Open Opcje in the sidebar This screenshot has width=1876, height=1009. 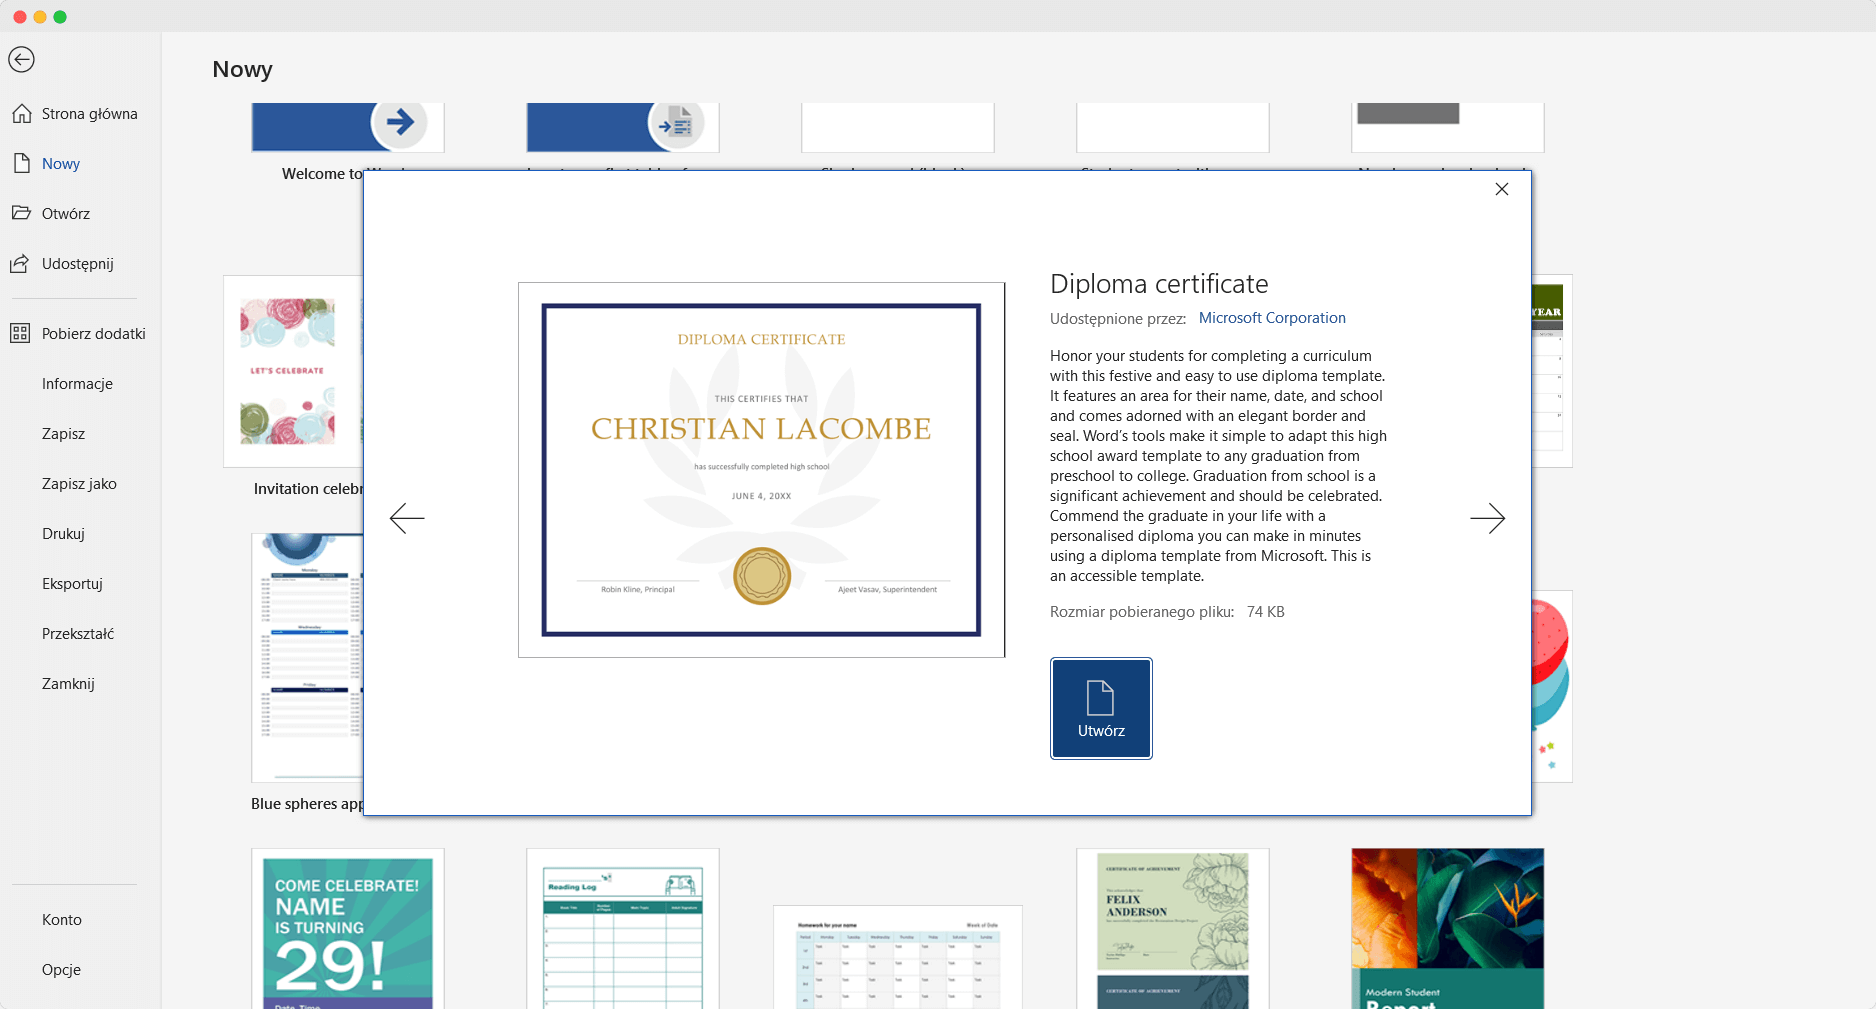[61, 970]
